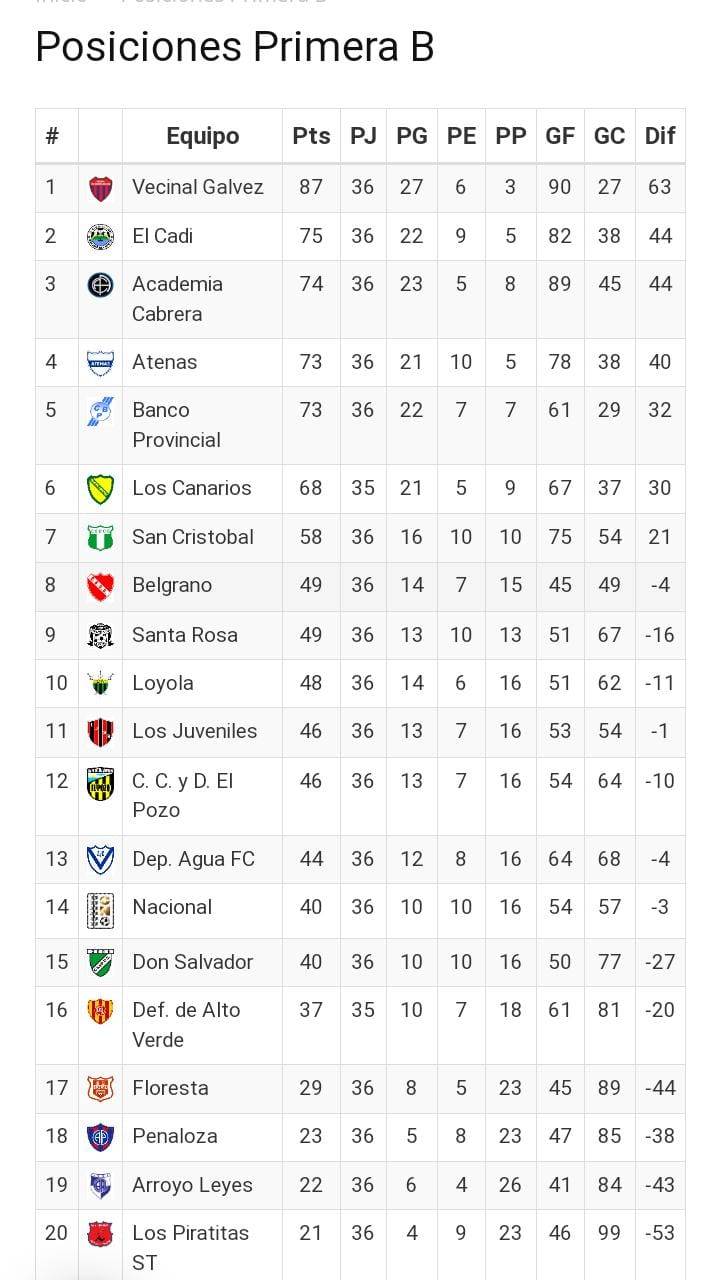This screenshot has width=720, height=1280.
Task: Open the Atenas team name
Action: click(165, 362)
